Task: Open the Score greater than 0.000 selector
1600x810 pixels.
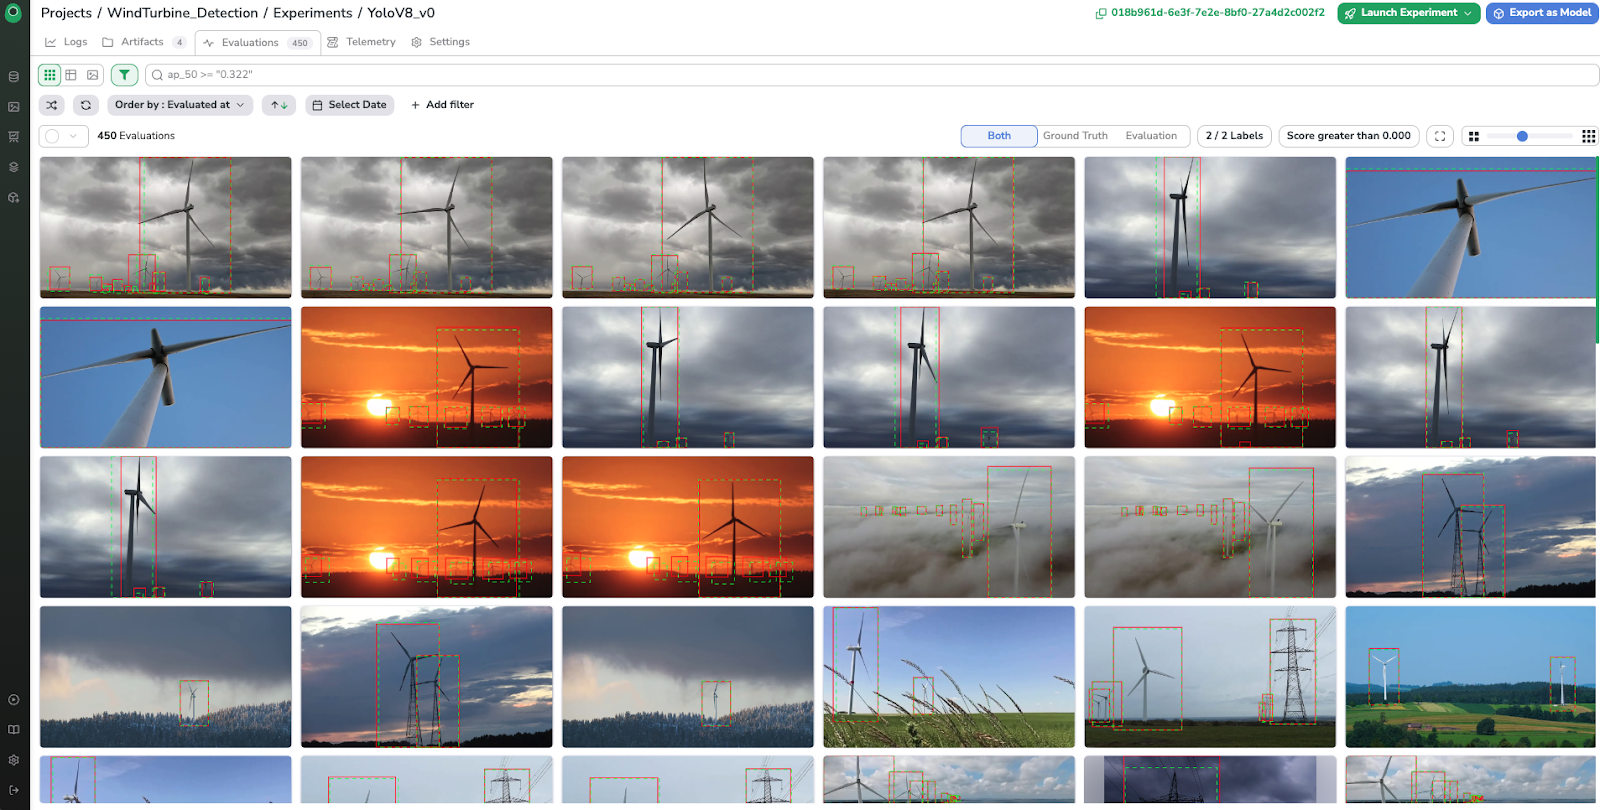Action: click(x=1349, y=136)
